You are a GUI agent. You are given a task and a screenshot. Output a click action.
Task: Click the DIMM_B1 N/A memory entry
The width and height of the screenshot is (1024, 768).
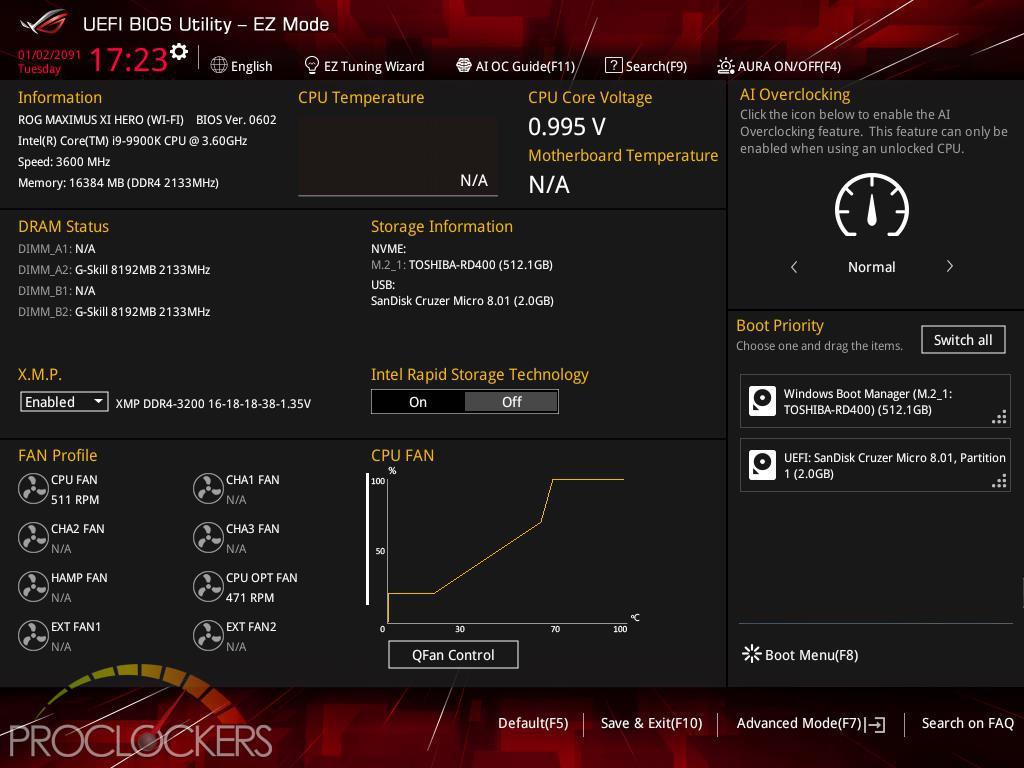pyautogui.click(x=57, y=291)
